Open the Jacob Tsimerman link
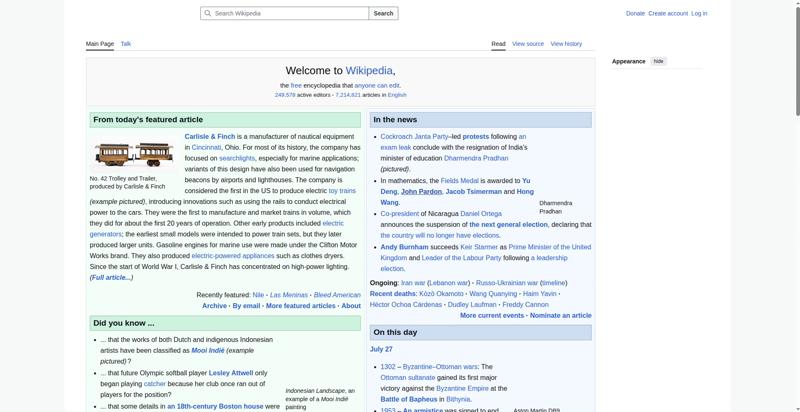The height and width of the screenshot is (412, 800). pos(473,192)
